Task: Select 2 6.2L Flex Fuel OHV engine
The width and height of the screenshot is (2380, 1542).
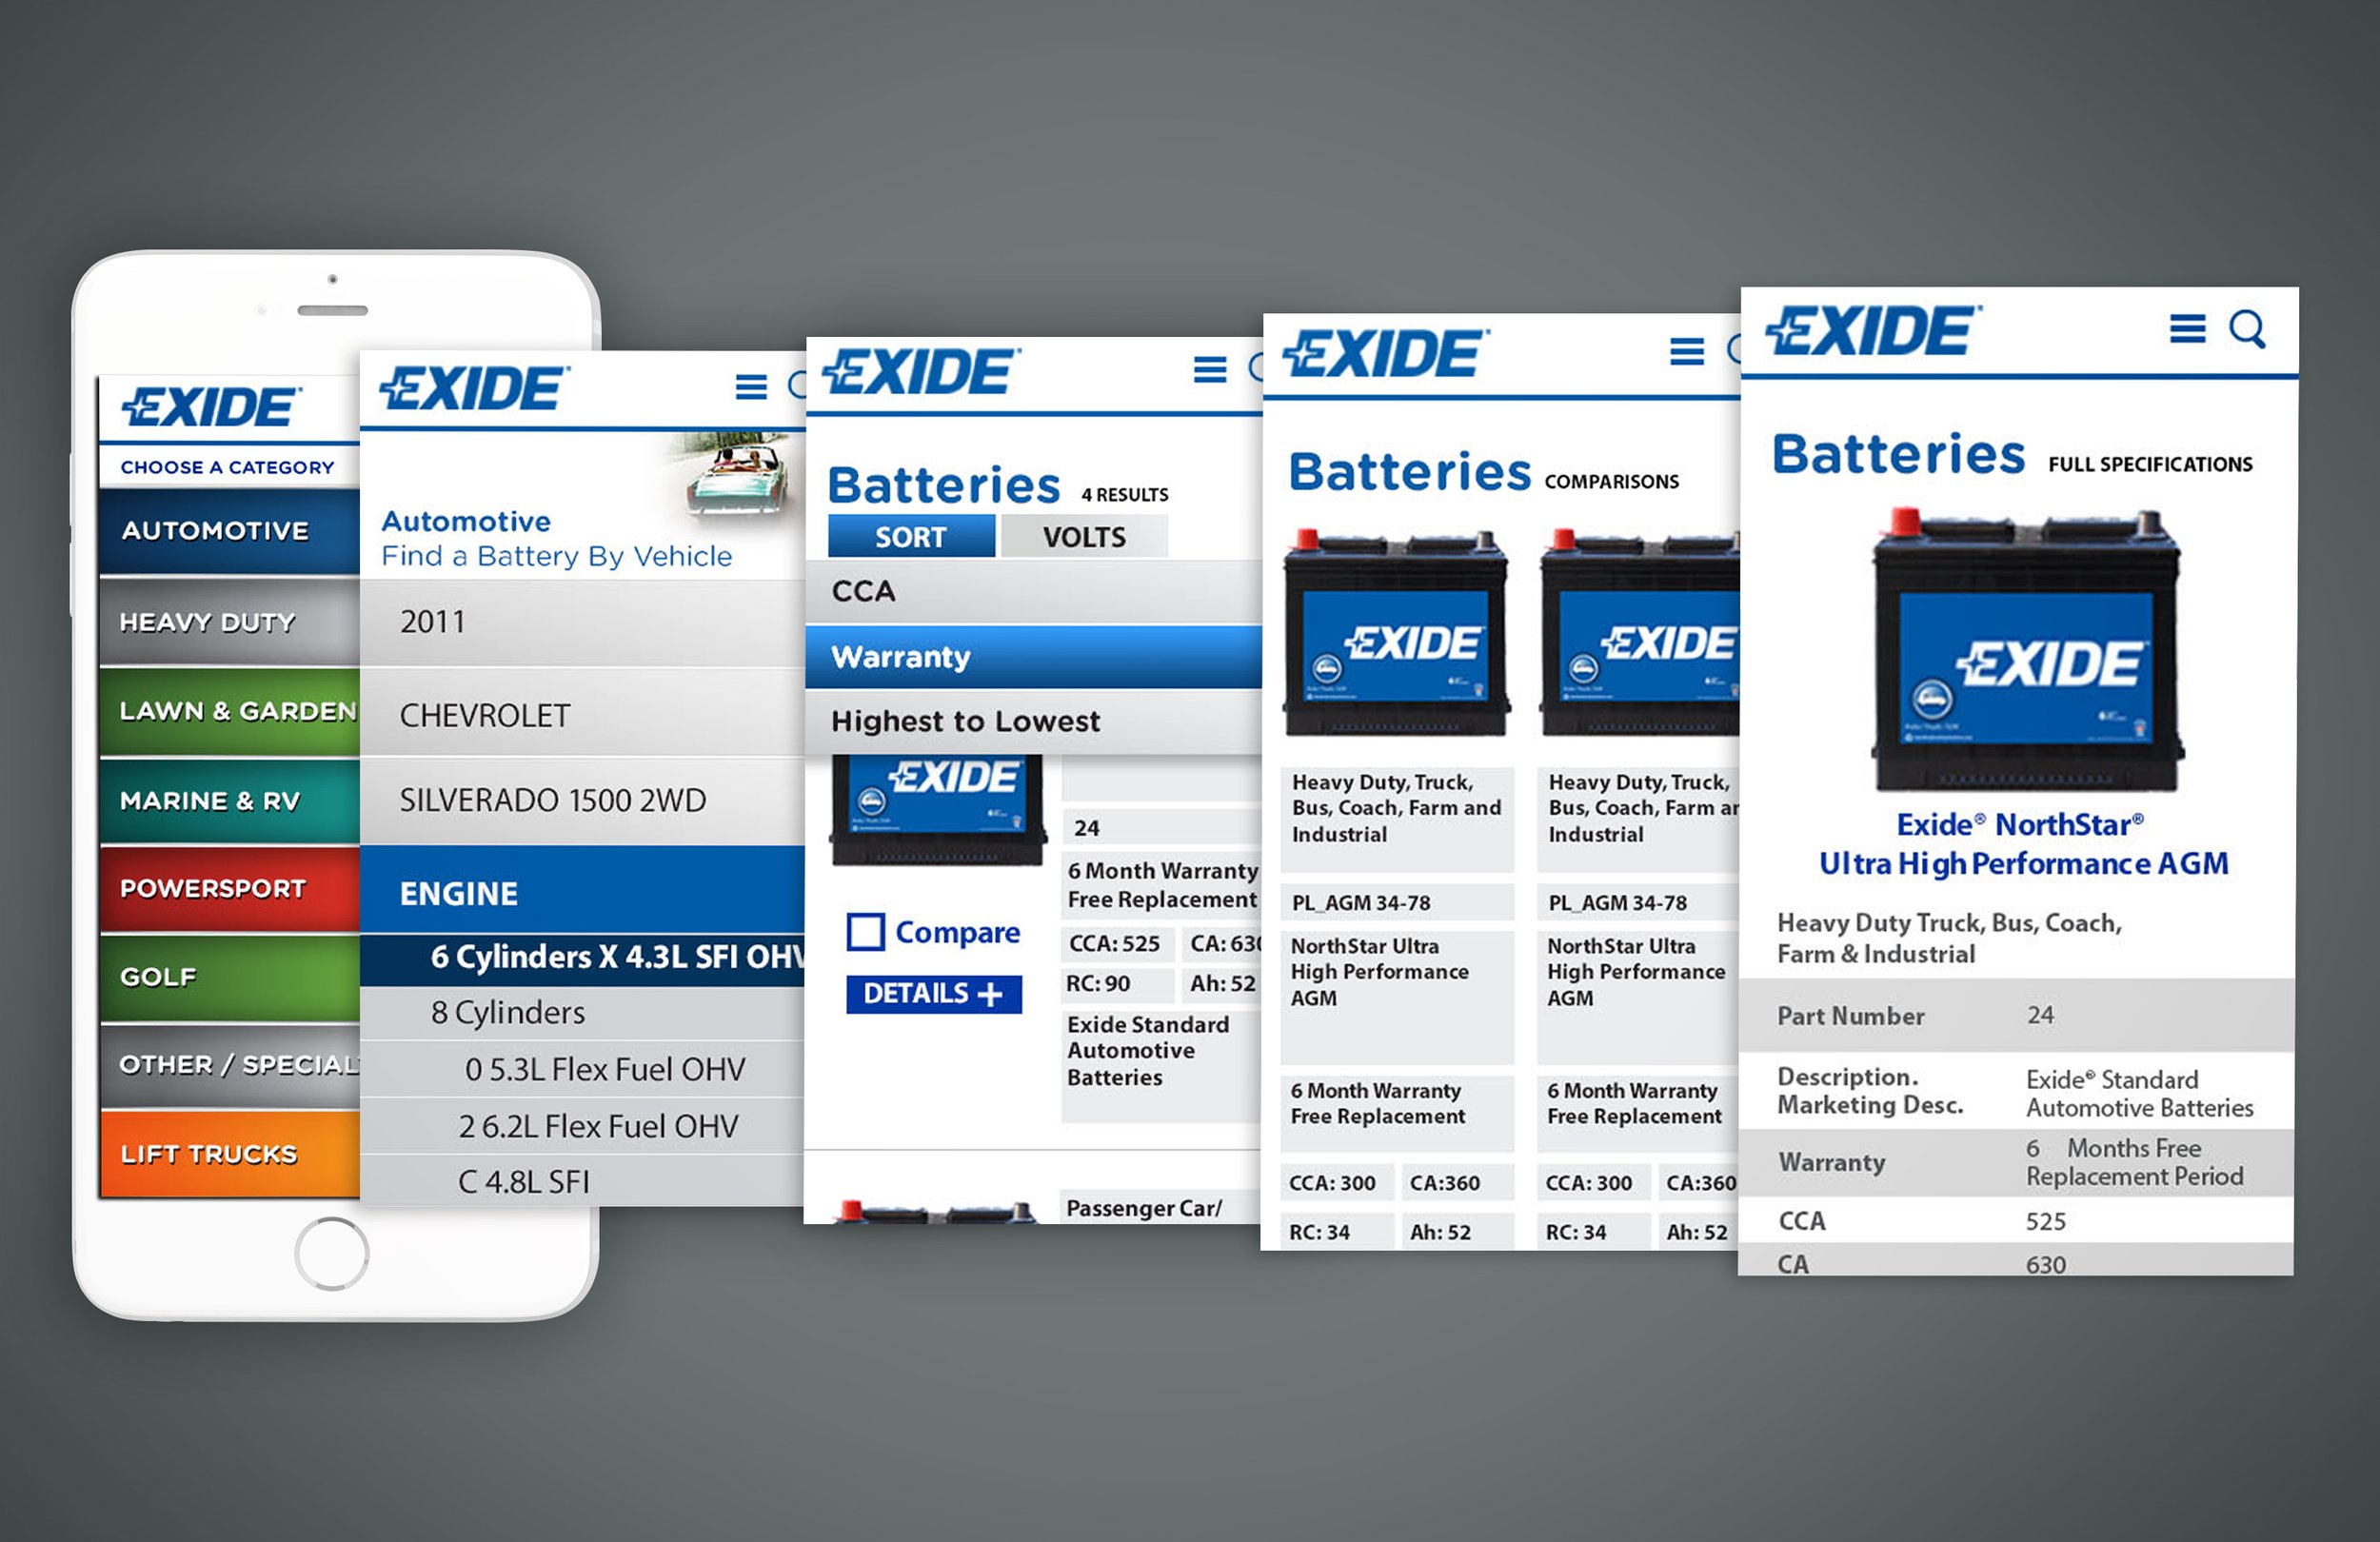Action: 582,1126
